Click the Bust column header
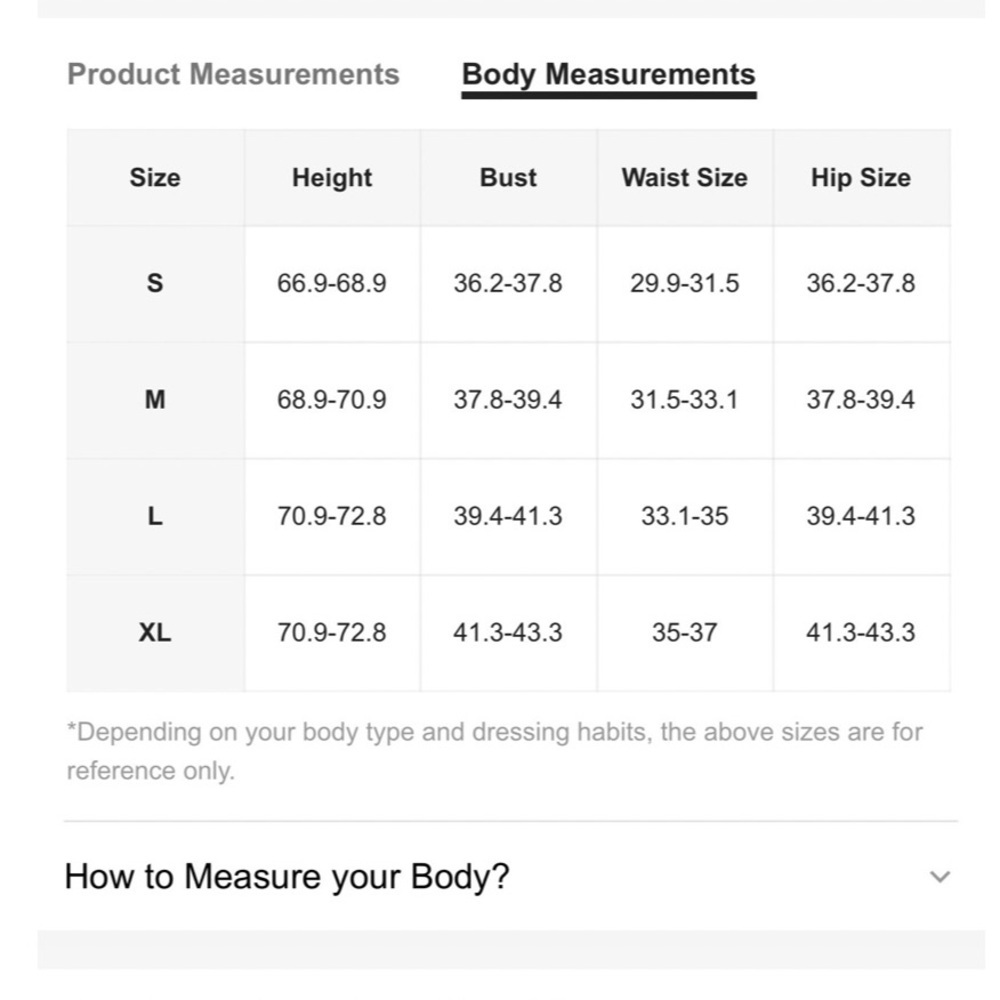1000x1000 pixels. pos(508,177)
